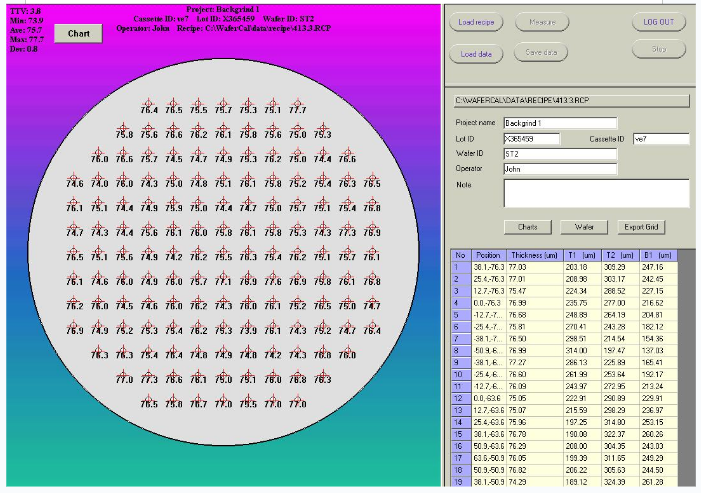Click the Position column header
Screen dimensions: 701x493
click(x=488, y=255)
